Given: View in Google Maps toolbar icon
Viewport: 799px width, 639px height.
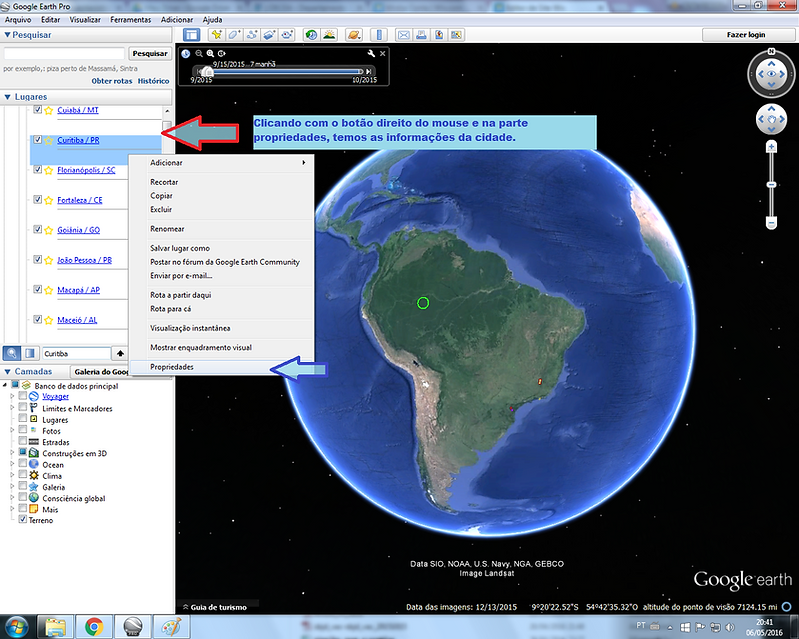Looking at the screenshot, I should 456,35.
